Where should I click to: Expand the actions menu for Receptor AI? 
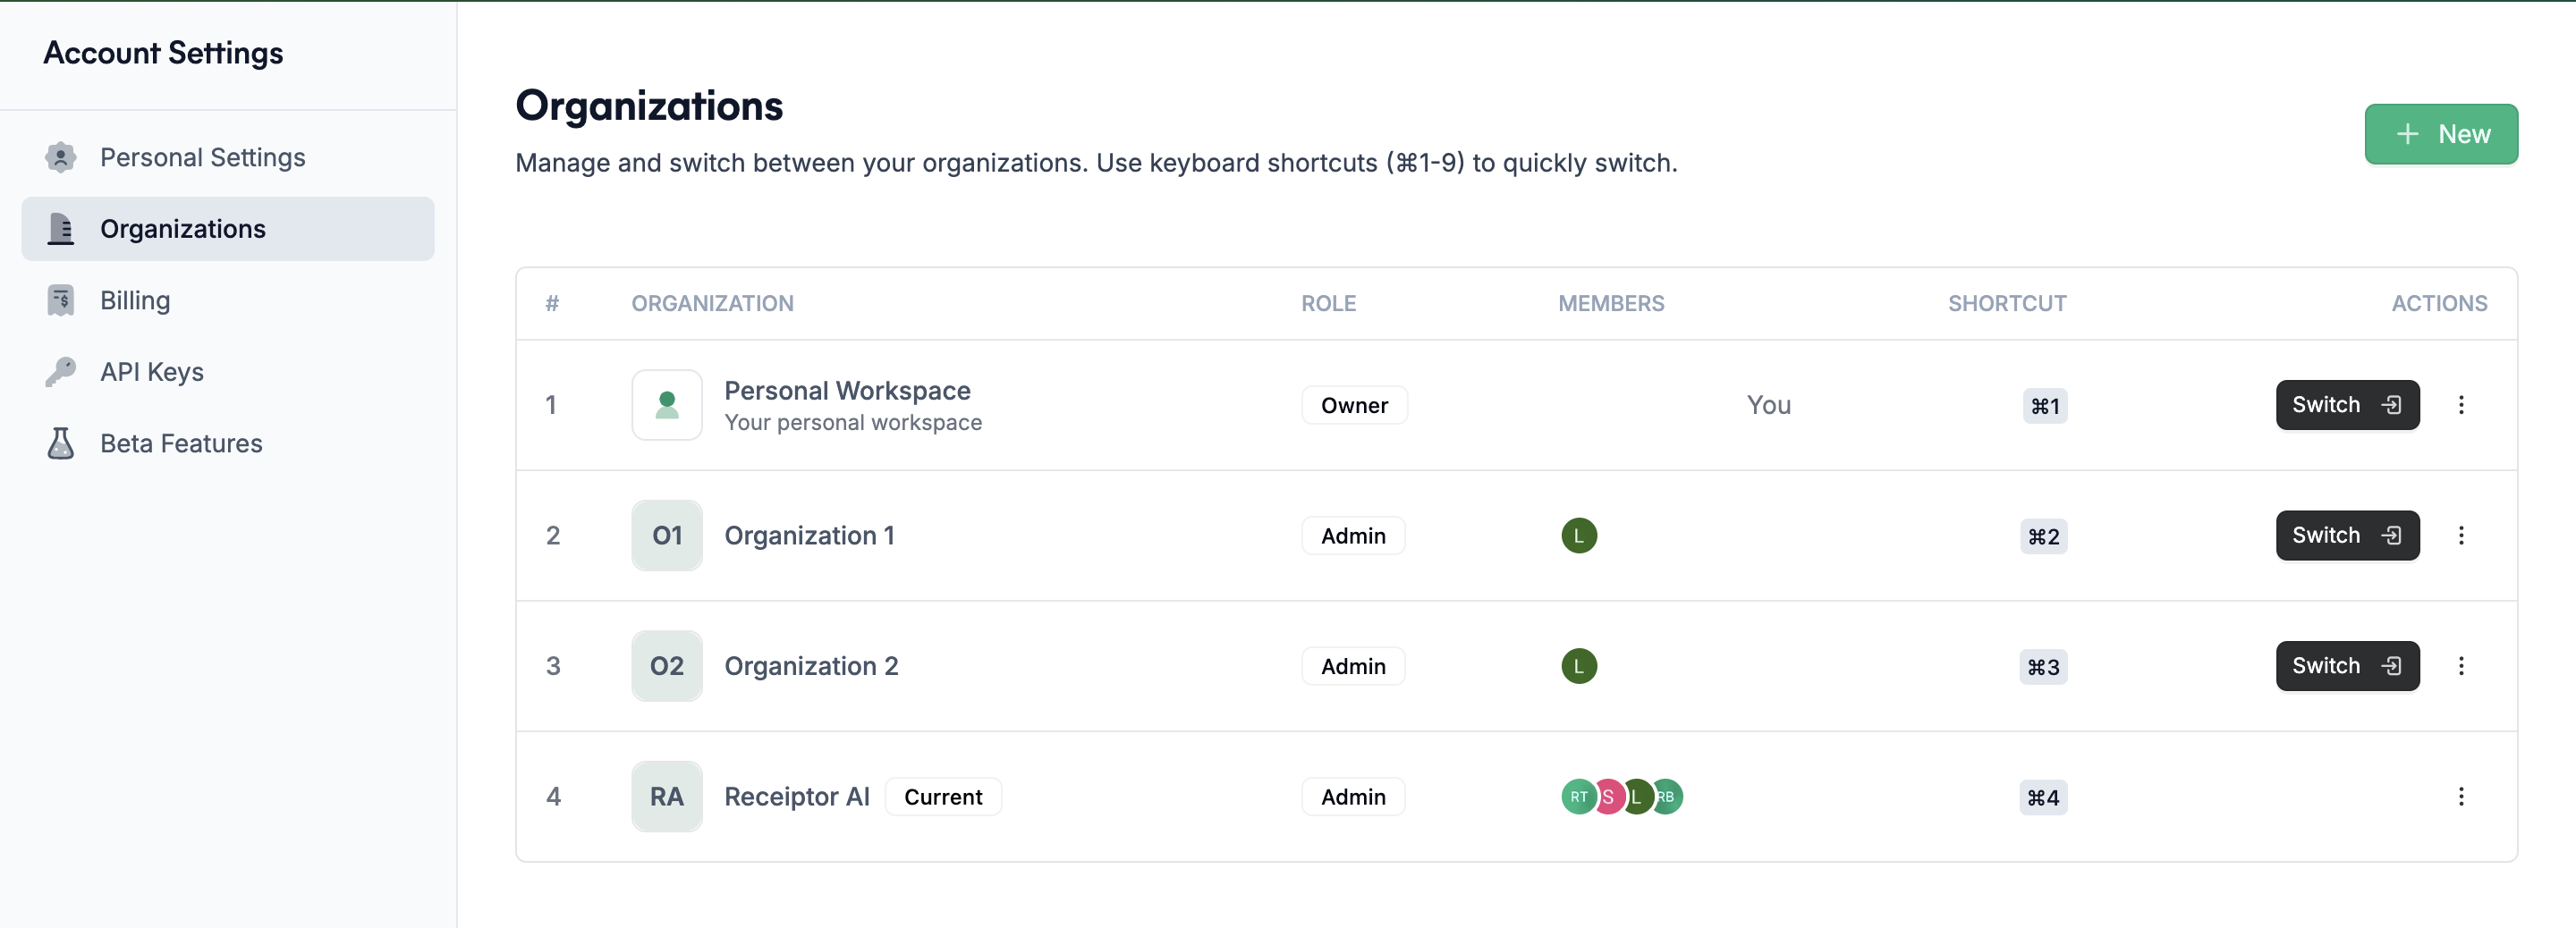coord(2461,797)
